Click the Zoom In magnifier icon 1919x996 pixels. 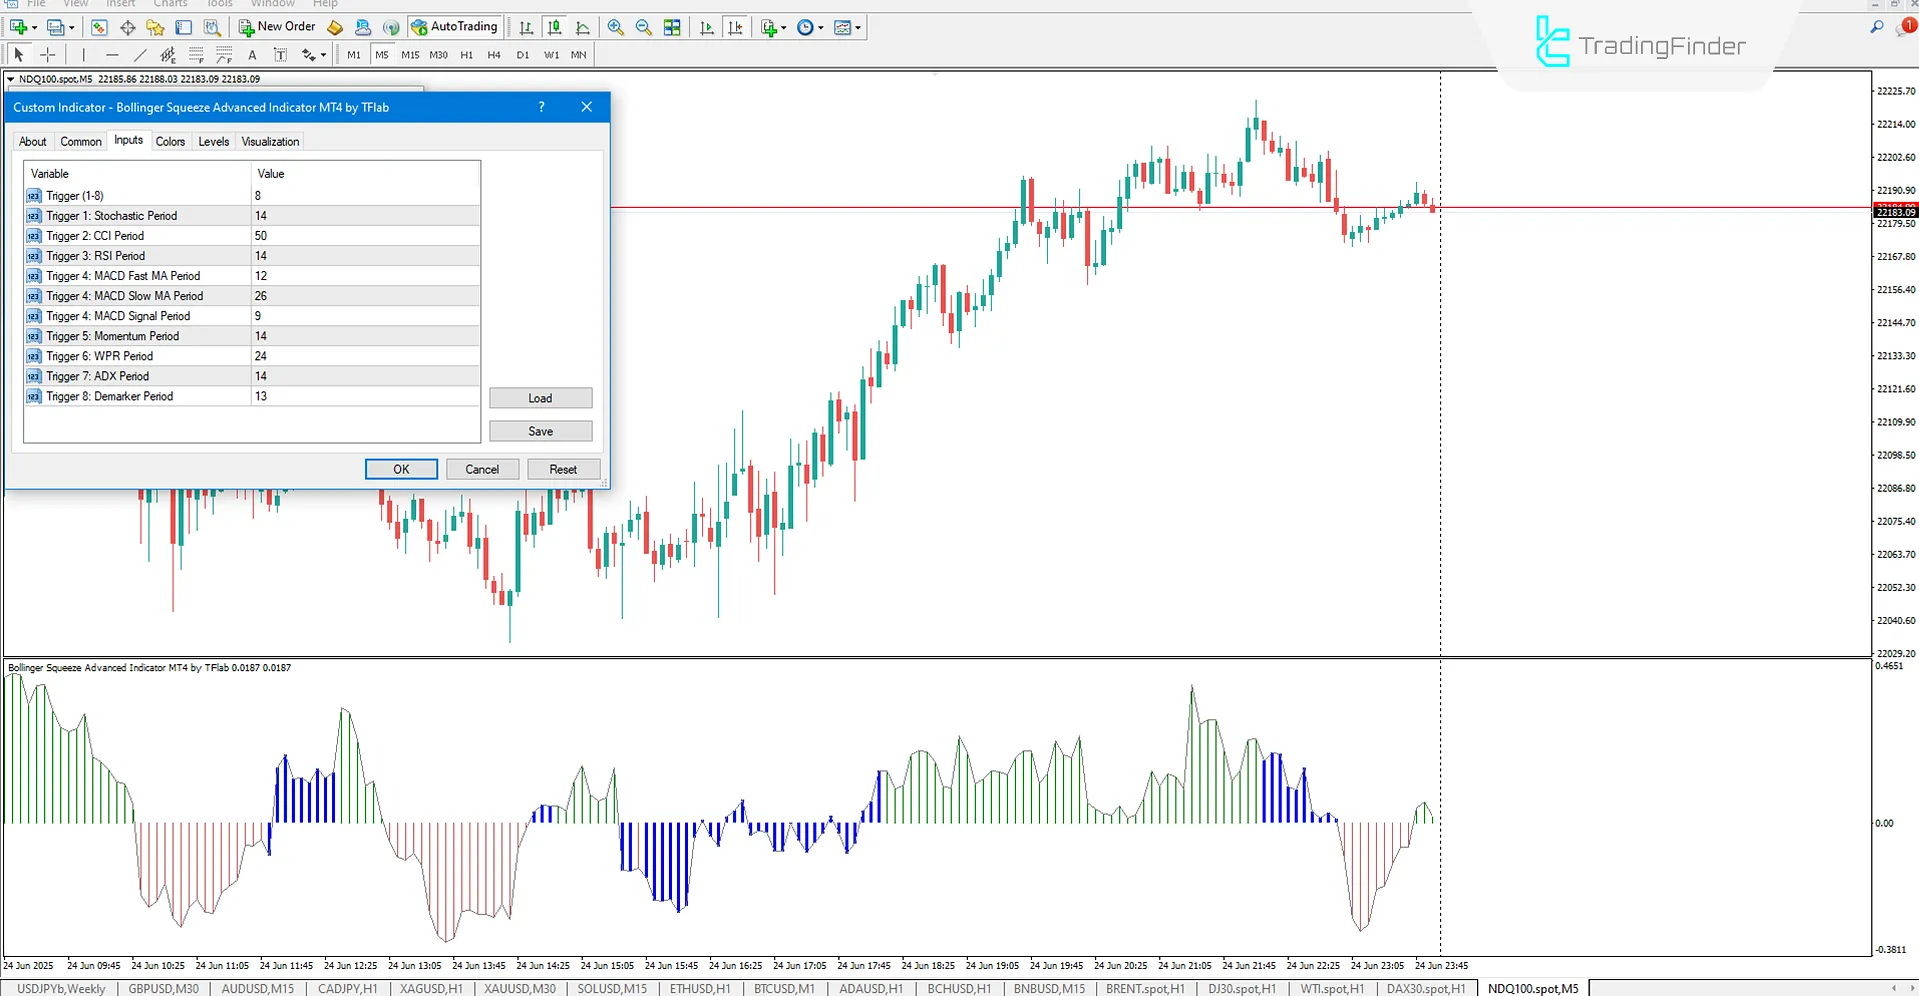point(614,27)
